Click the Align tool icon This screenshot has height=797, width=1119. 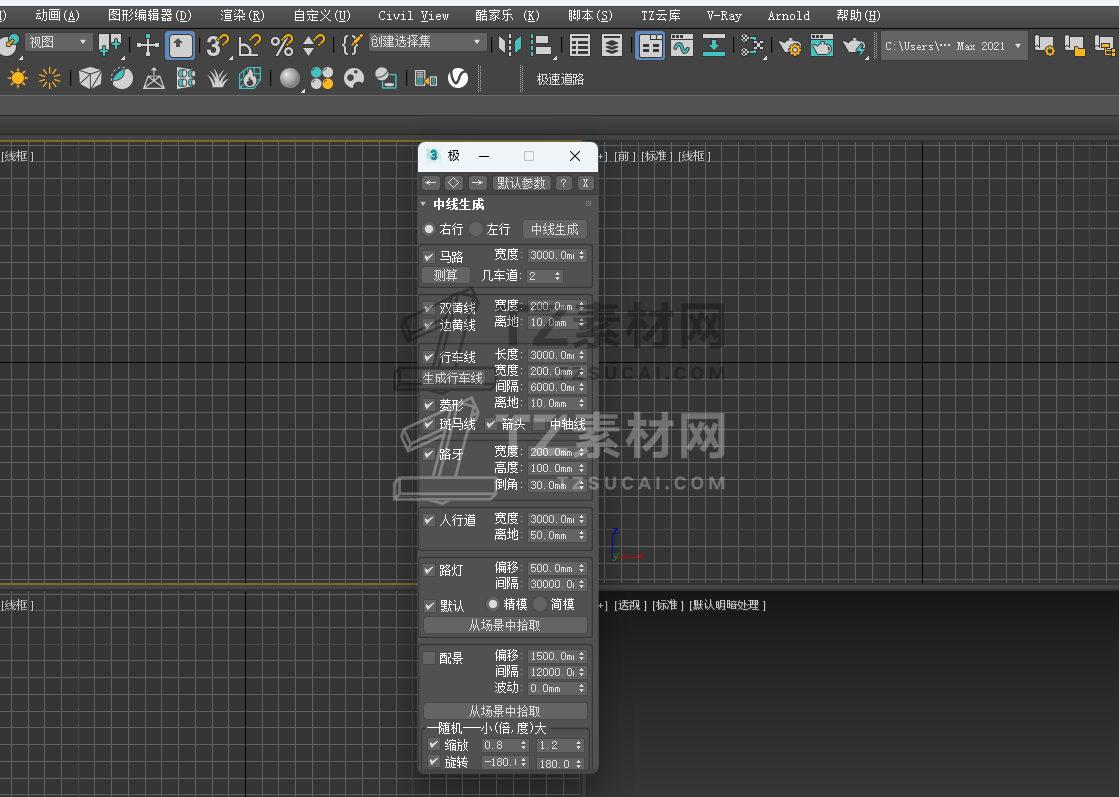pos(542,46)
